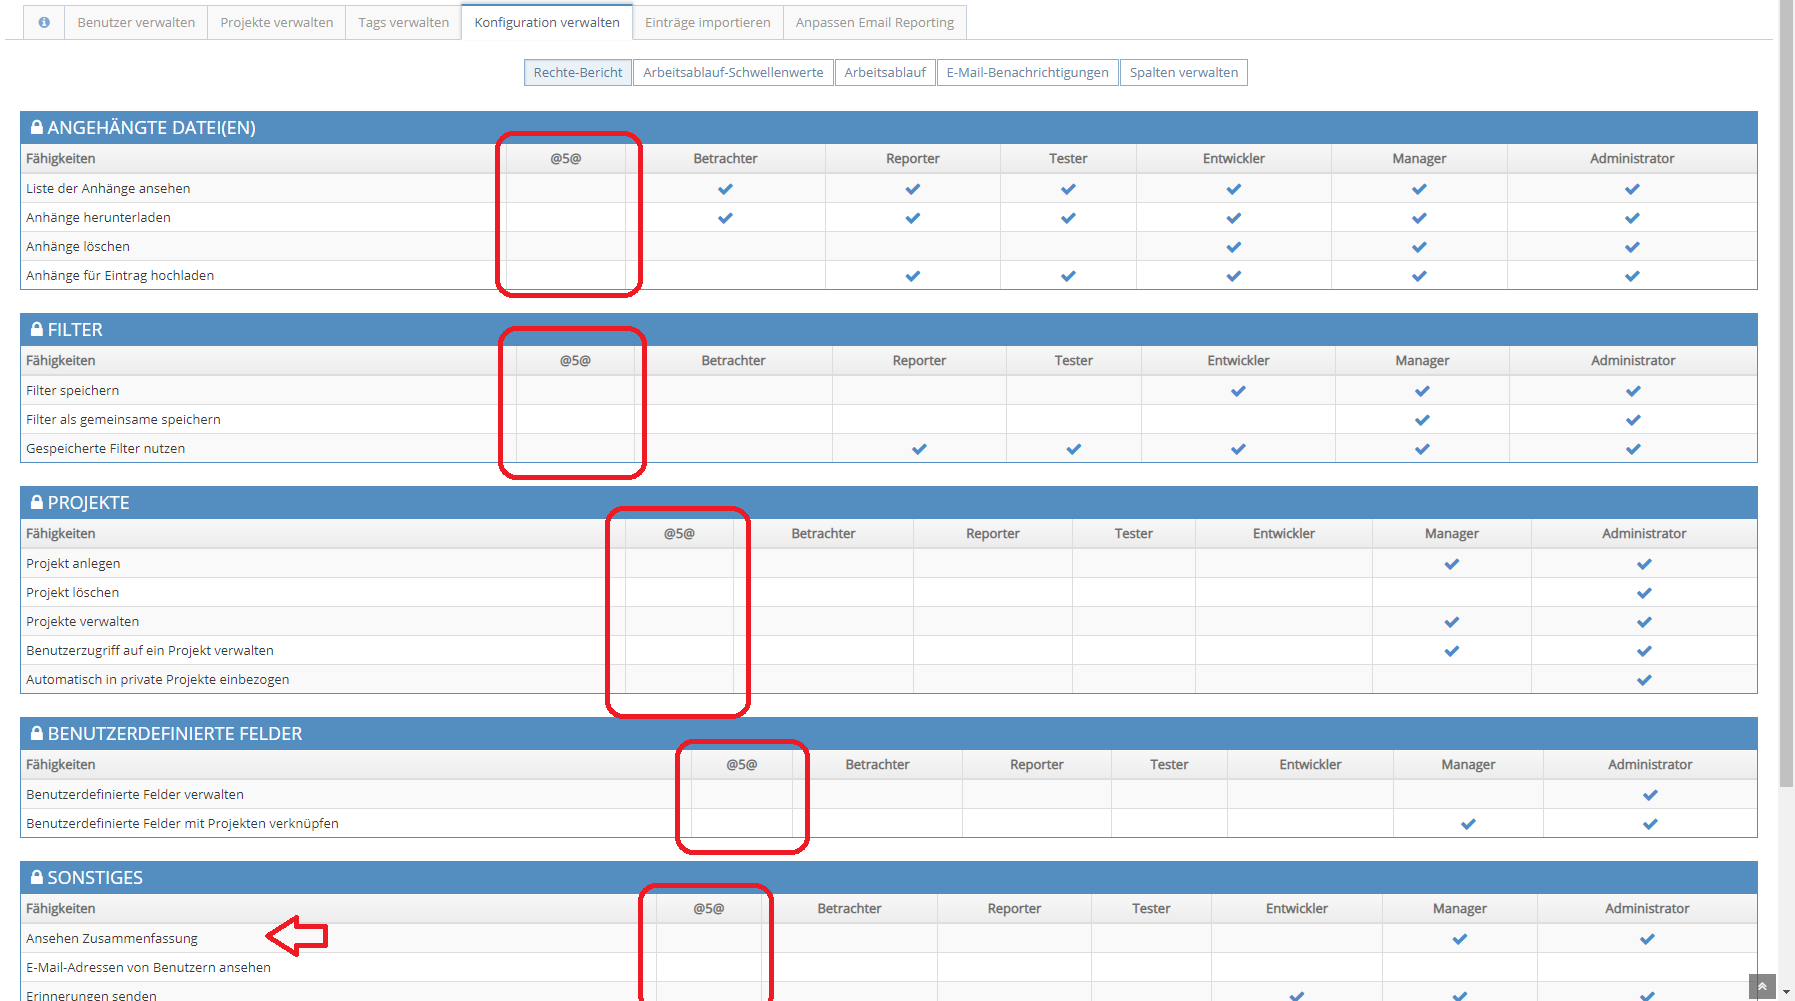This screenshot has width=1795, height=1001.
Task: Select Arbeitsablauf-Schwellenwerte button
Action: pos(733,72)
